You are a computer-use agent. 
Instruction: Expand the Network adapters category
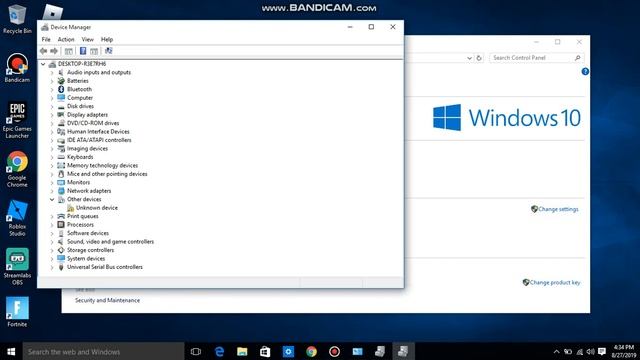click(x=52, y=191)
